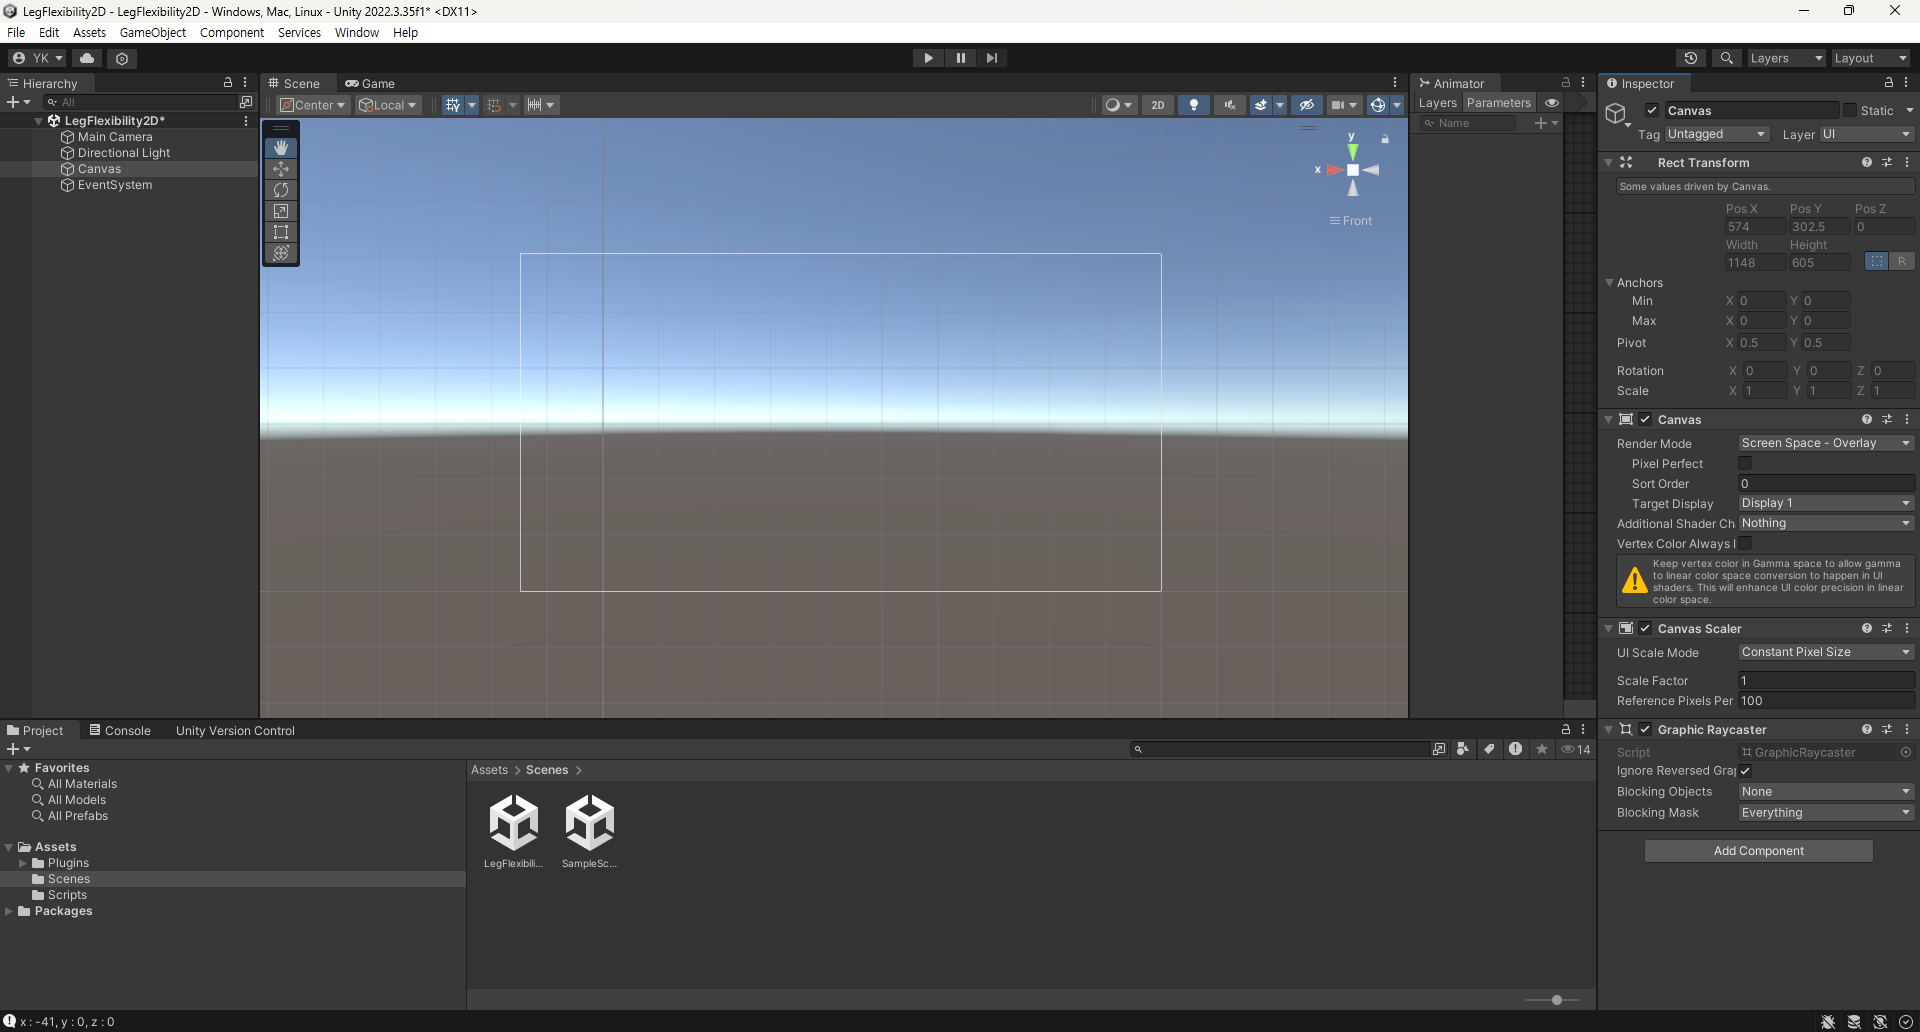Select the Hand tool in the Scene toolbar
This screenshot has height=1032, width=1920.
281,147
